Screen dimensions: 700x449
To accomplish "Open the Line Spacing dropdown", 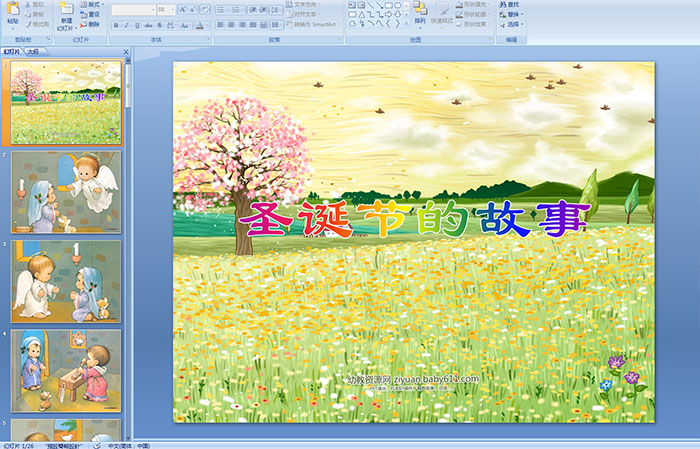I will 277,10.
